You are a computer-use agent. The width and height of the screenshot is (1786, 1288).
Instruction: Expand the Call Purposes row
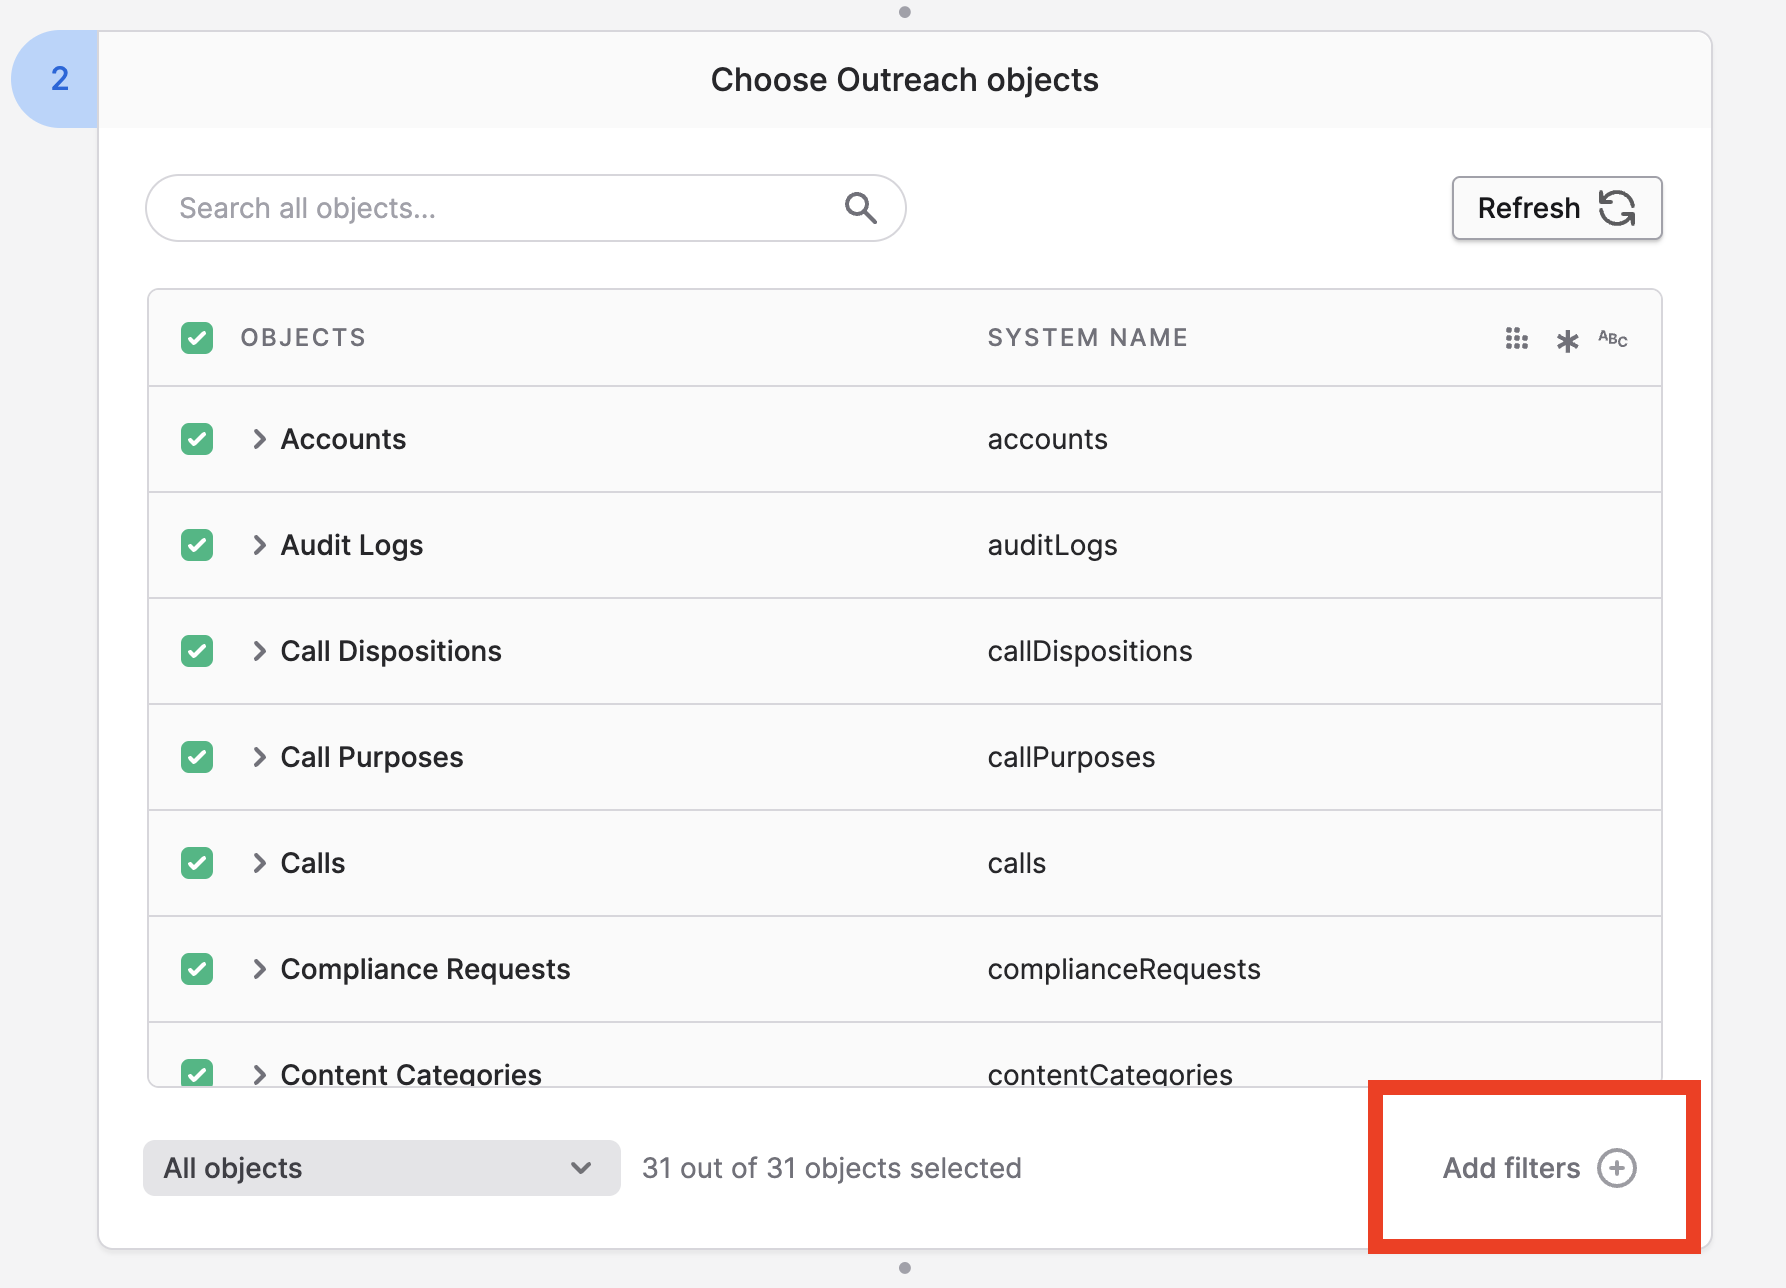pyautogui.click(x=259, y=757)
